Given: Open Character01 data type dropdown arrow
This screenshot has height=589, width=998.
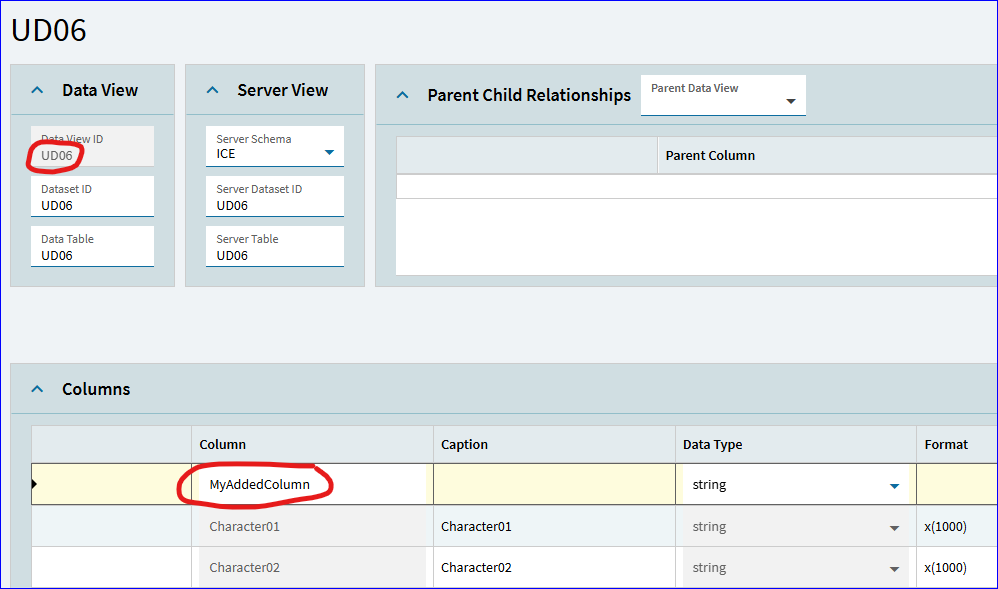Looking at the screenshot, I should 894,528.
